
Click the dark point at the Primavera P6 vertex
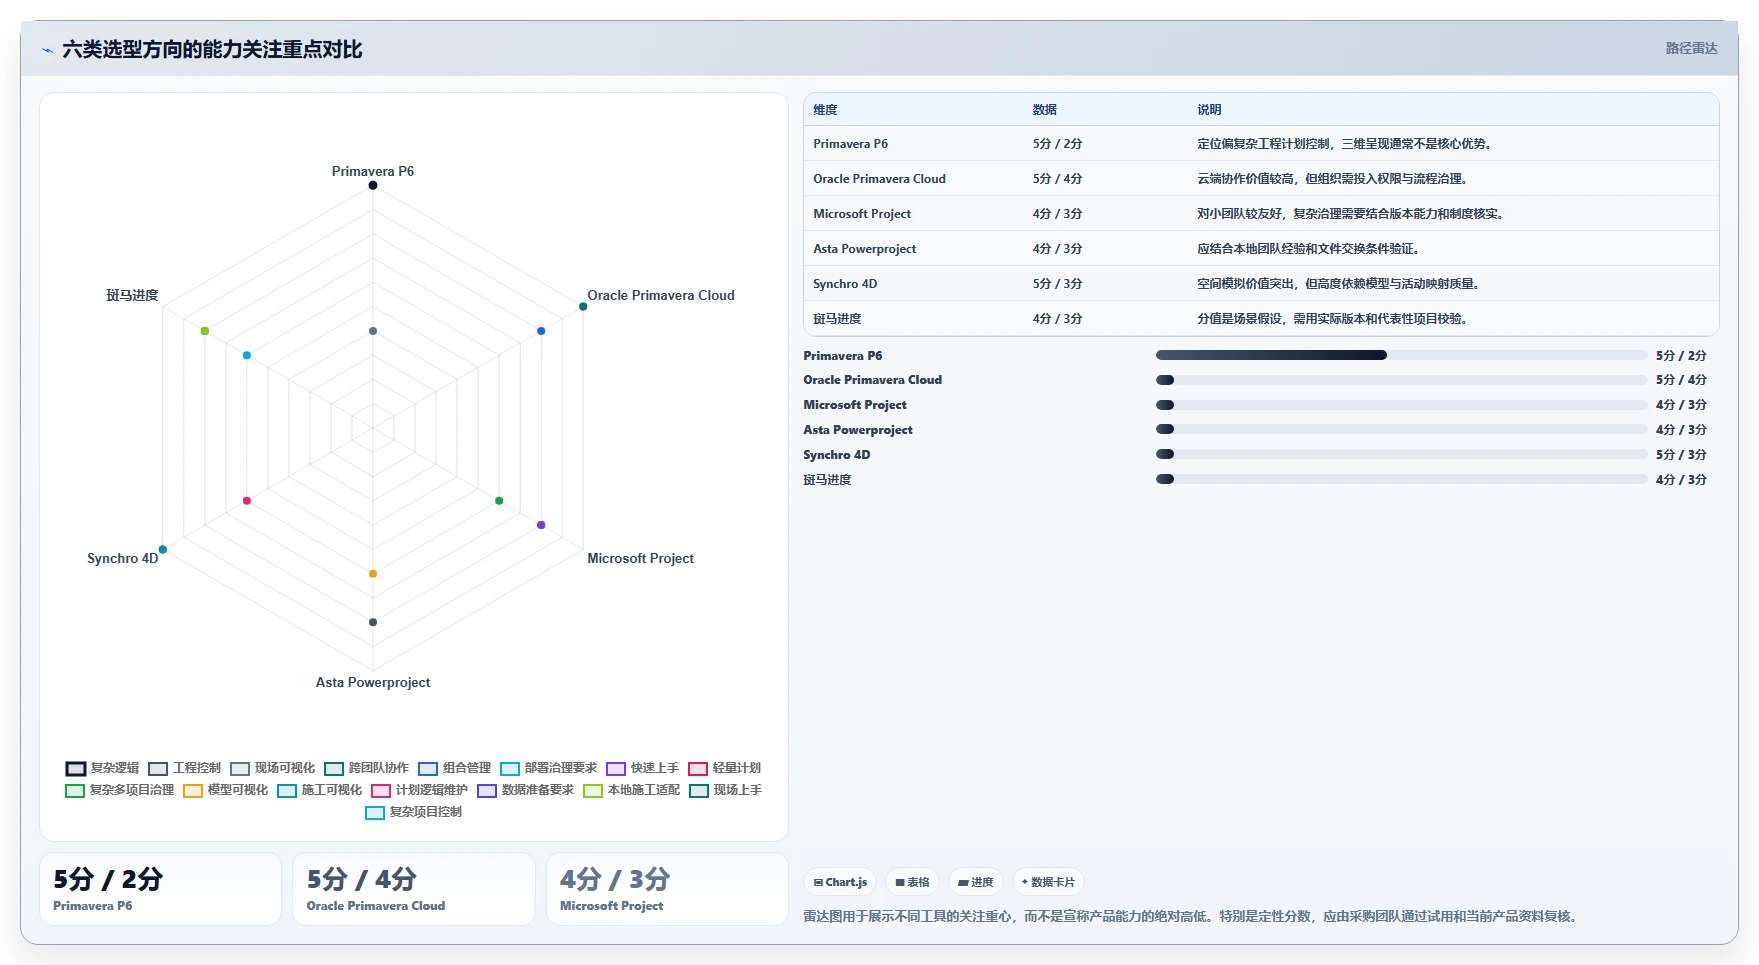[373, 185]
